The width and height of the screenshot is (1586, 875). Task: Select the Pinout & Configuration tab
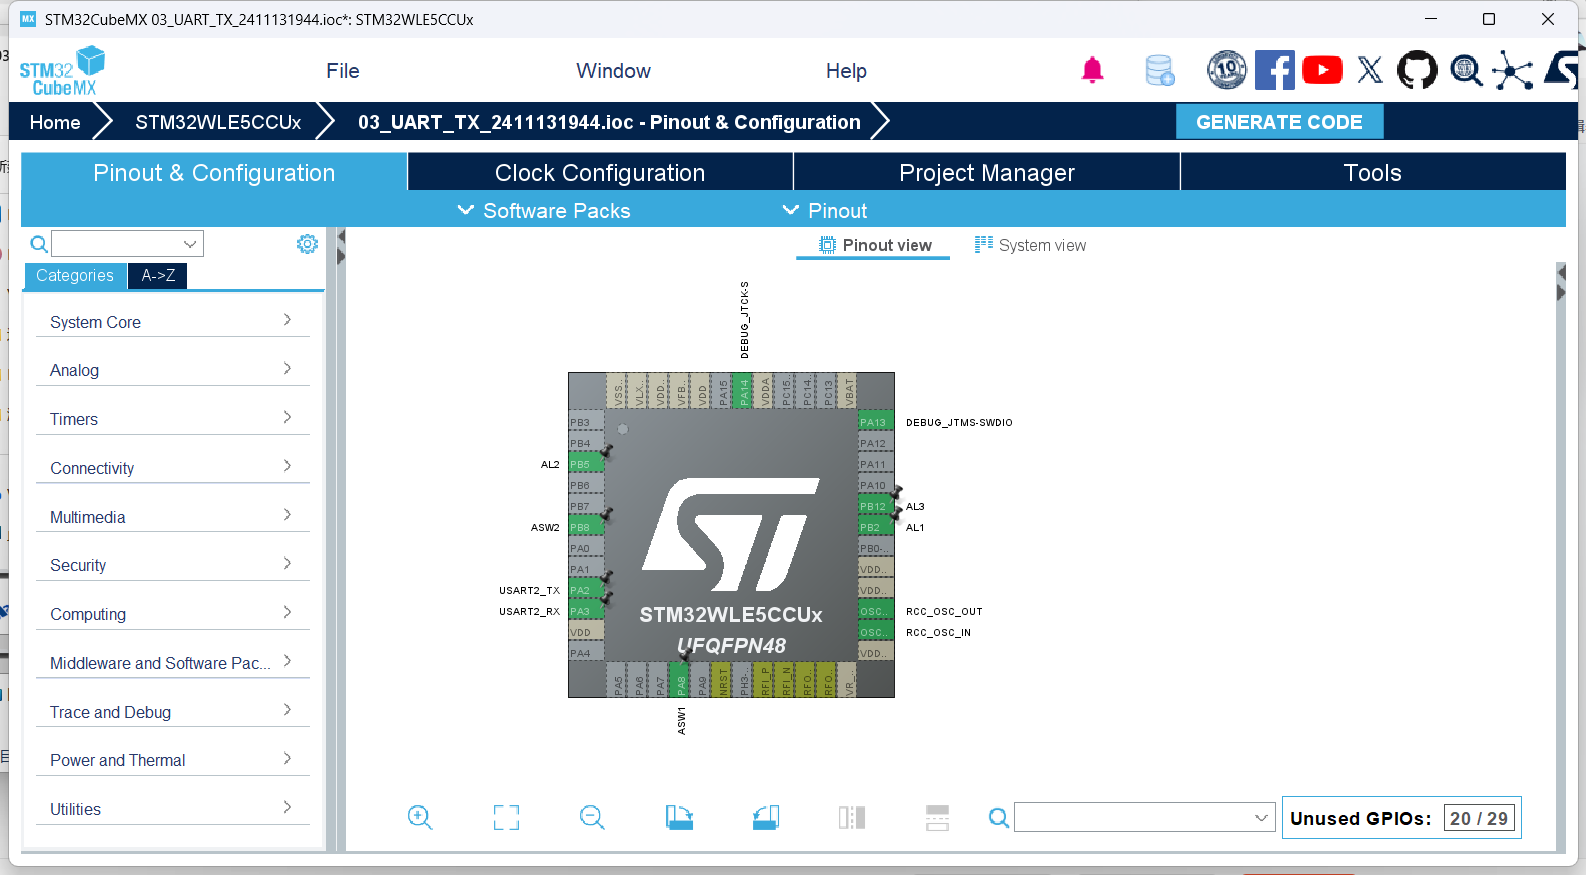point(214,172)
